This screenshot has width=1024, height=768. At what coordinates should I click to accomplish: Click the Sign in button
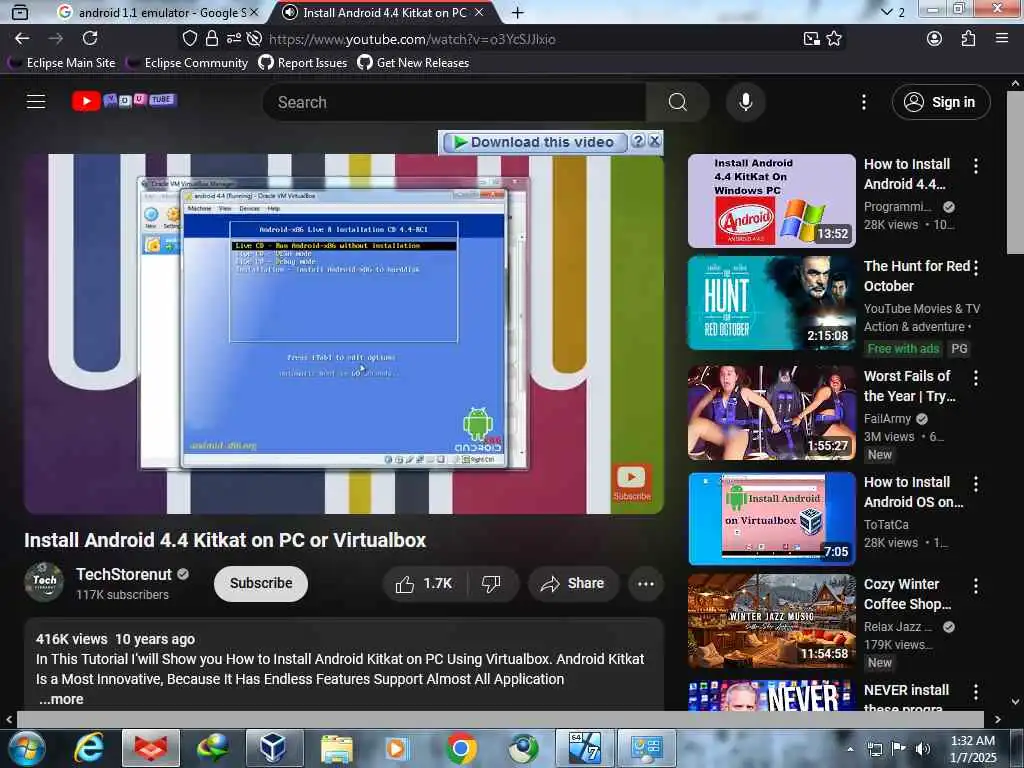940,102
